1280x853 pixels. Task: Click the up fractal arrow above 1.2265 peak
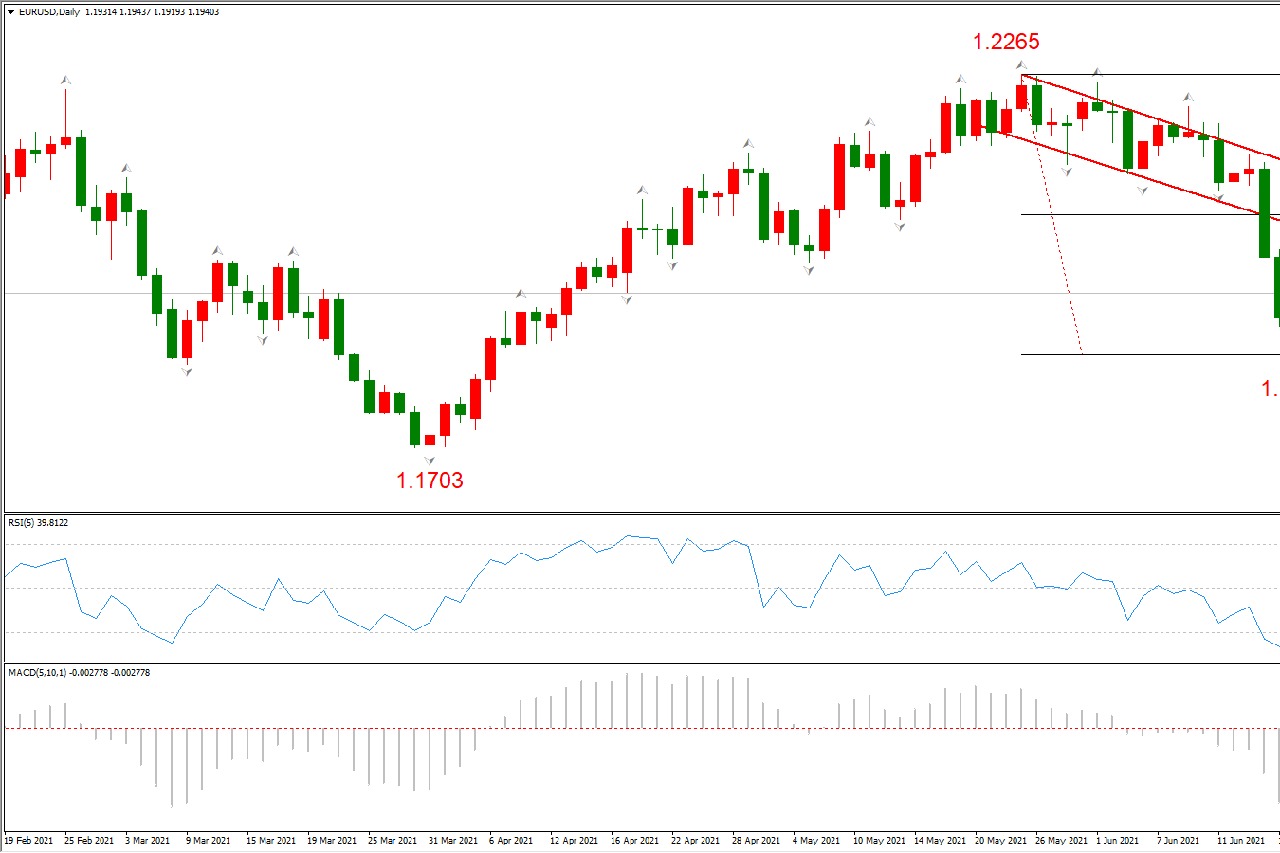1021,67
